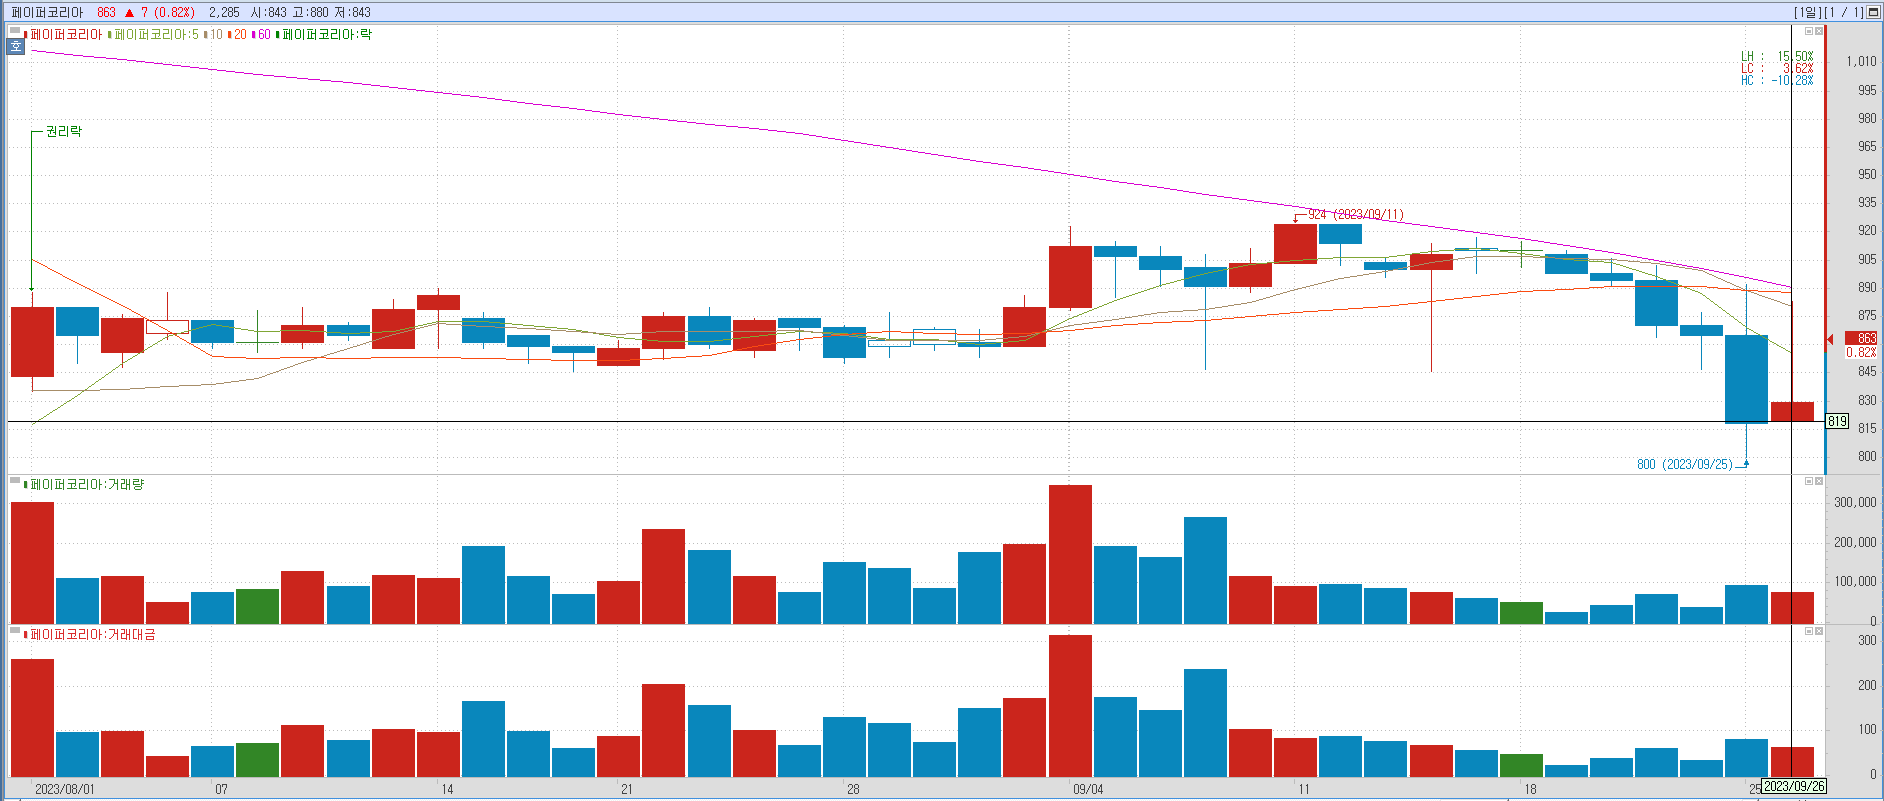Maximize the 거래량 volume pane
This screenshot has width=1884, height=801.
pyautogui.click(x=1808, y=481)
